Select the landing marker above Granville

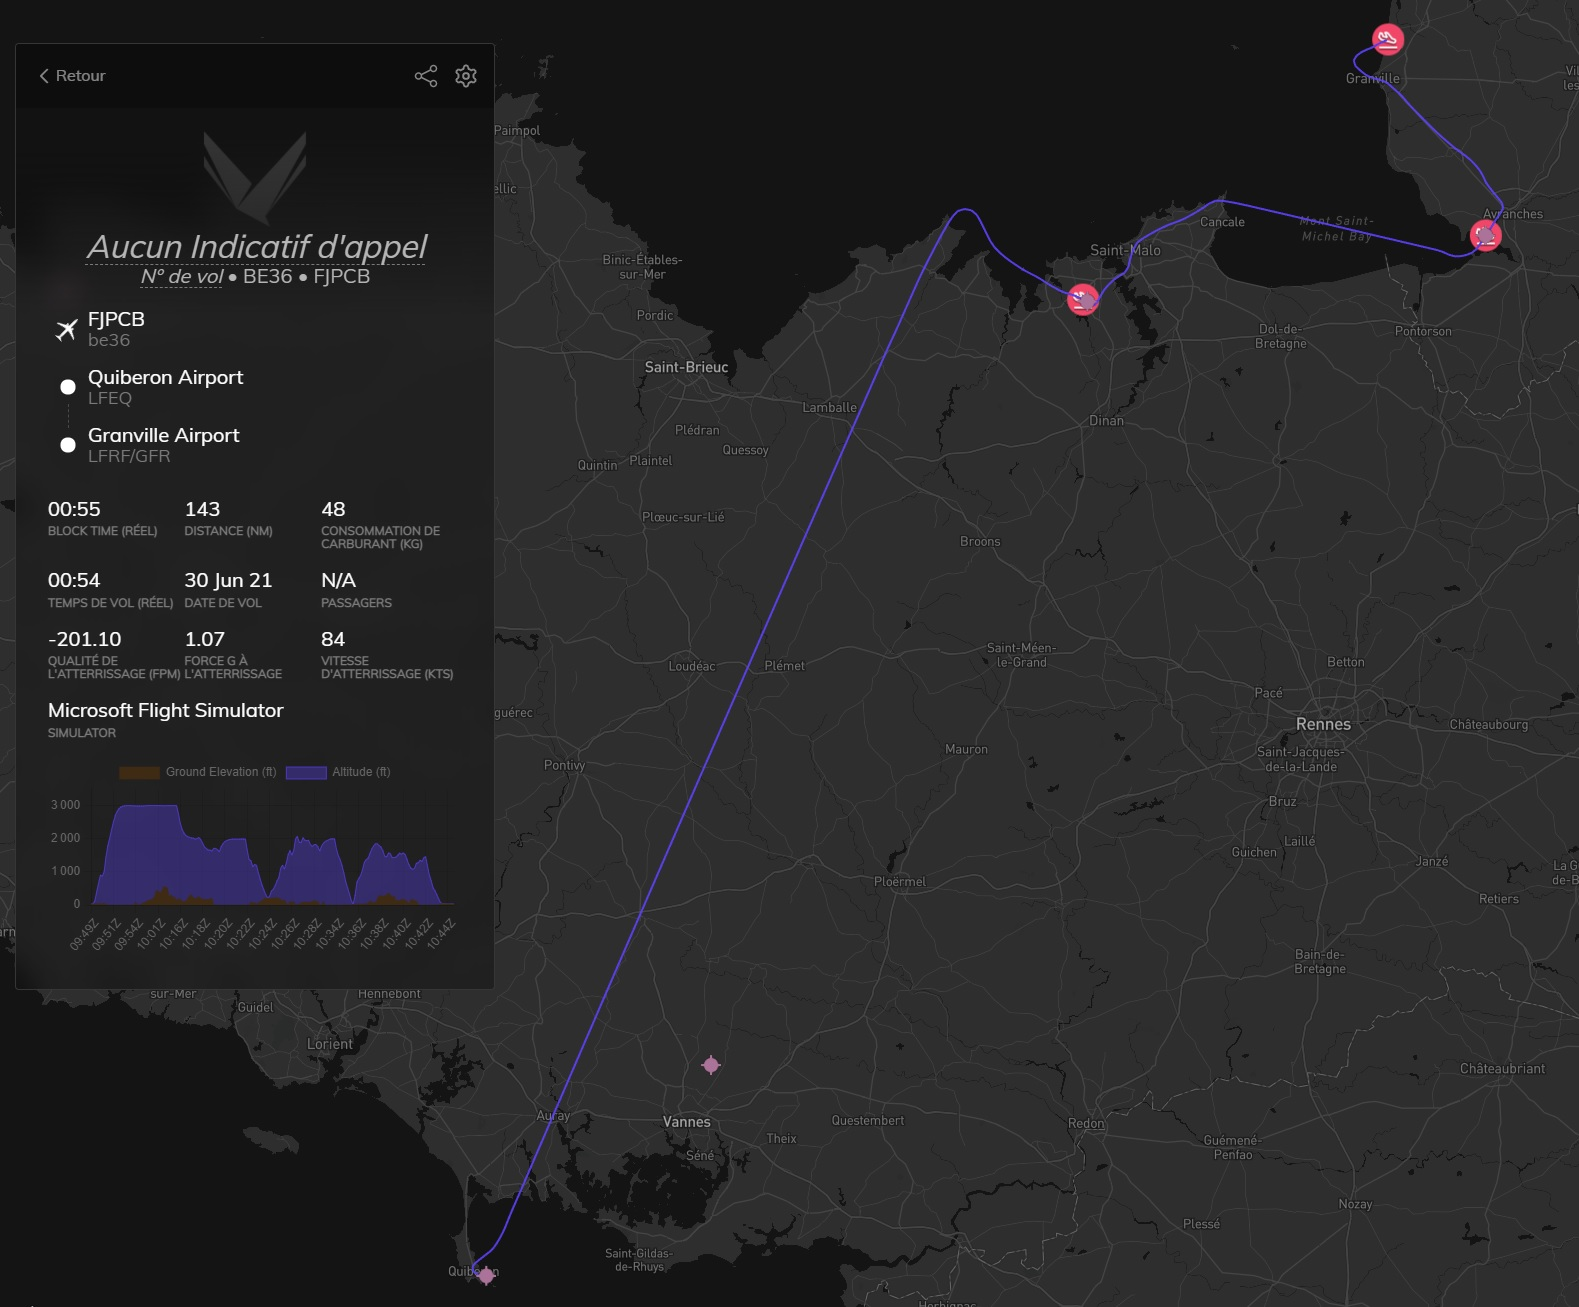[x=1387, y=40]
